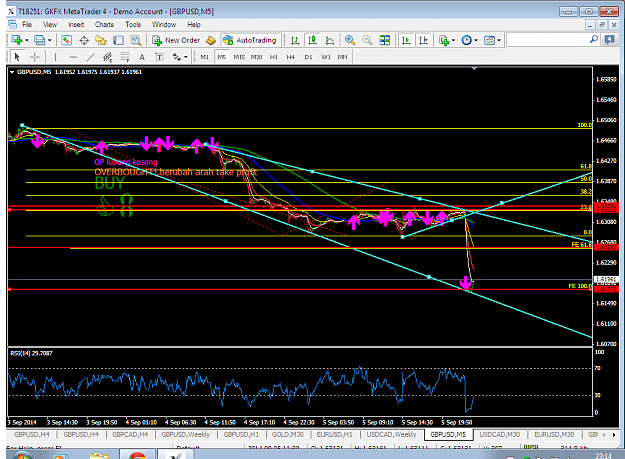Select the cursor arrow tool
This screenshot has width=625, height=459.
(x=17, y=57)
